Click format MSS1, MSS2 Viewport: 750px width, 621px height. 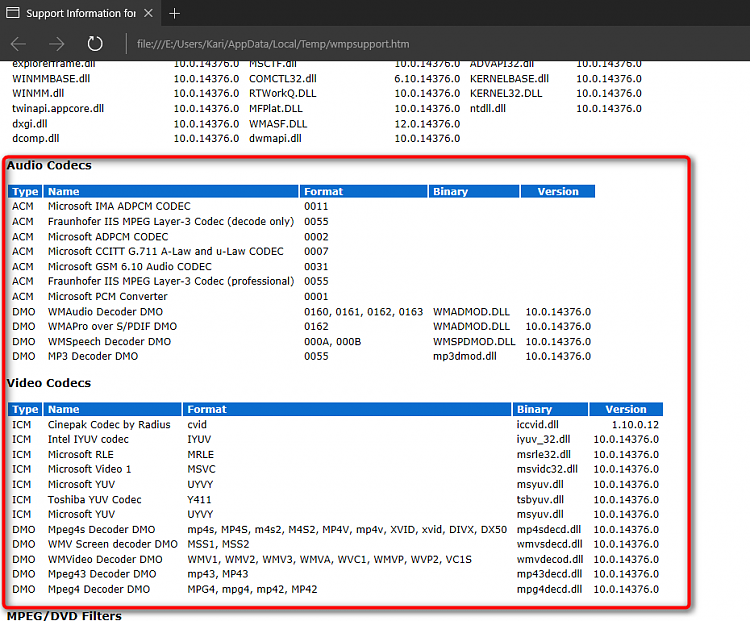[x=218, y=544]
